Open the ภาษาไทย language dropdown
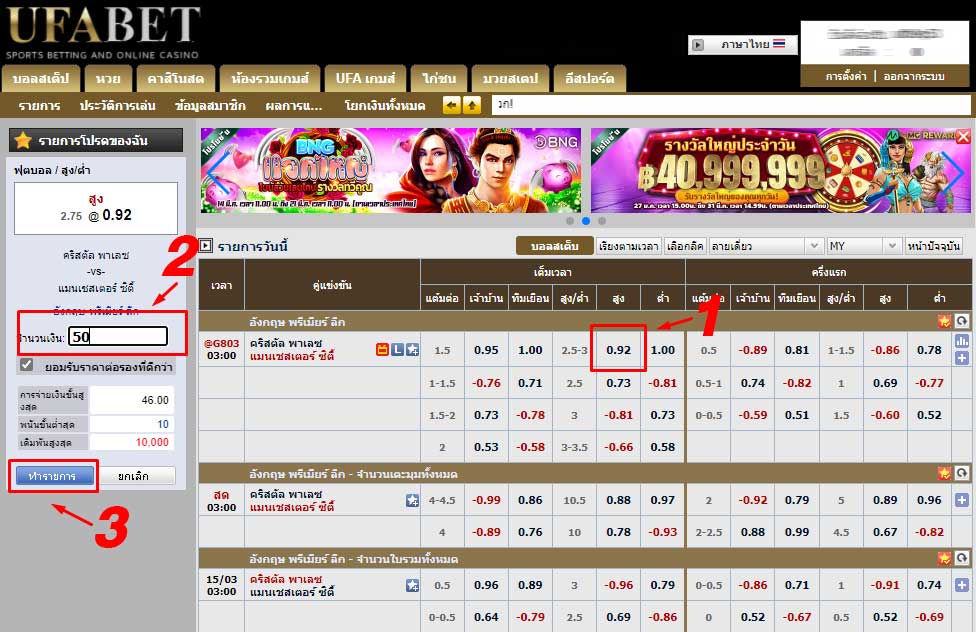Image resolution: width=976 pixels, height=632 pixels. click(742, 45)
